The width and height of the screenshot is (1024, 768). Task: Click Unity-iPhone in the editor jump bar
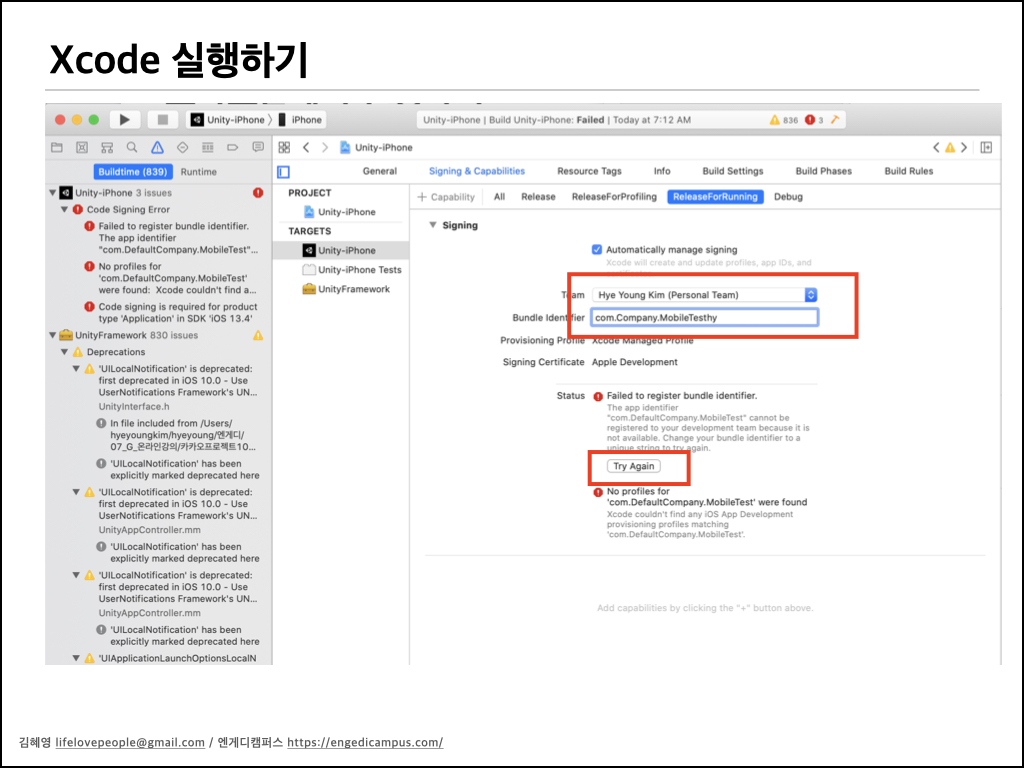pyautogui.click(x=376, y=148)
